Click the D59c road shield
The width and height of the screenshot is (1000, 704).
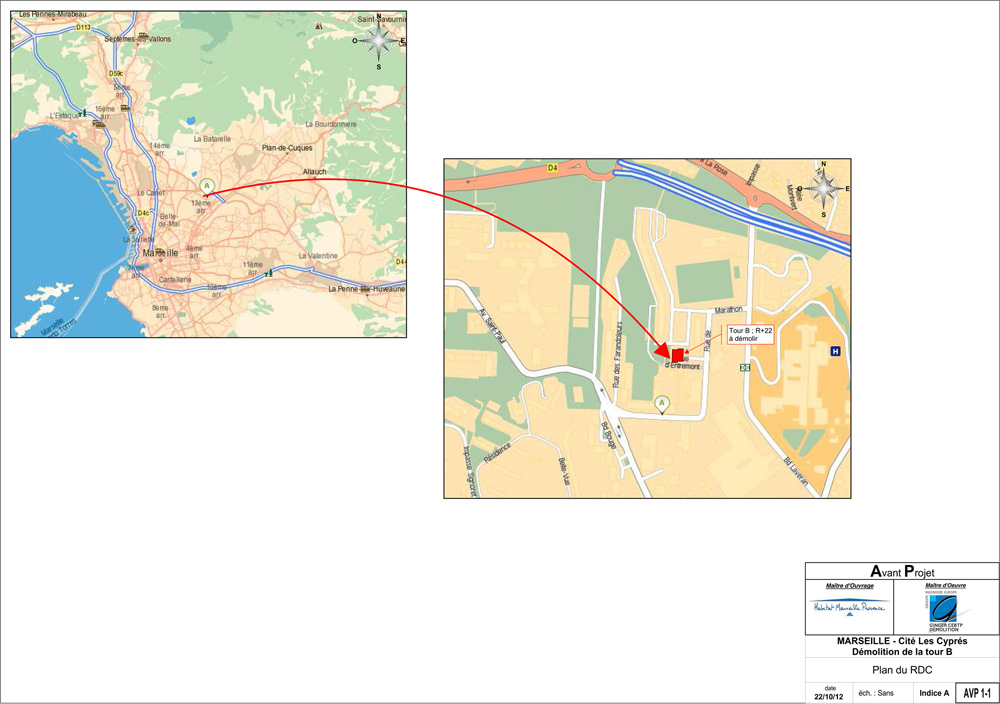[116, 73]
